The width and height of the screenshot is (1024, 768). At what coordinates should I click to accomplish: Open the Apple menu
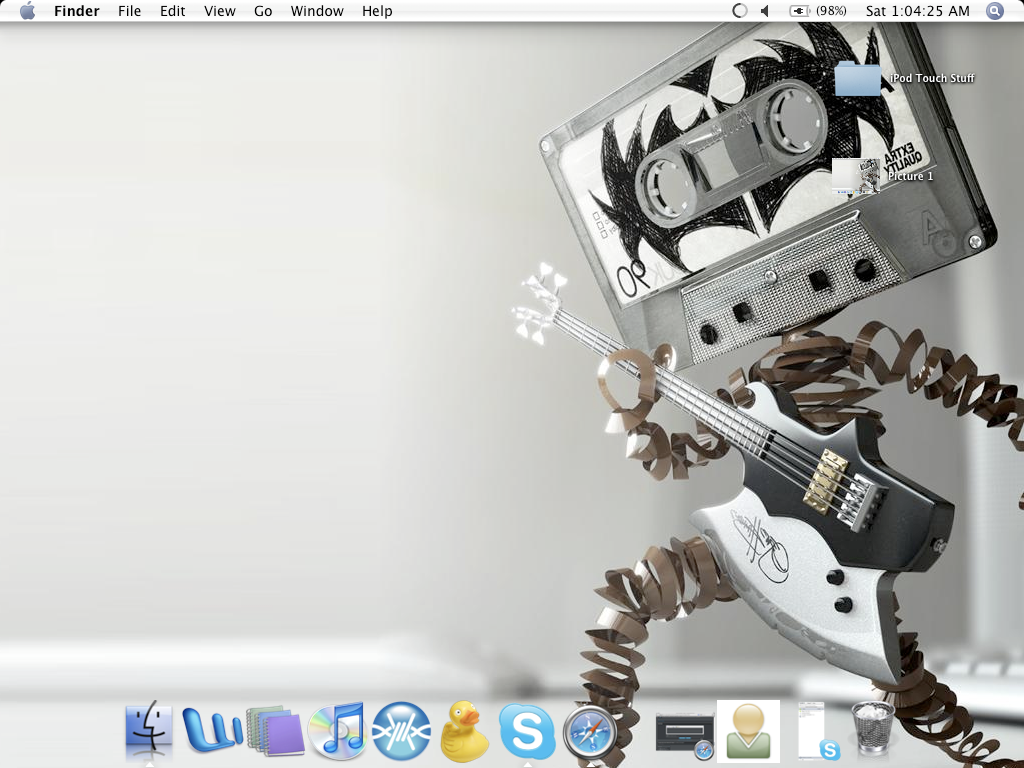(x=27, y=11)
